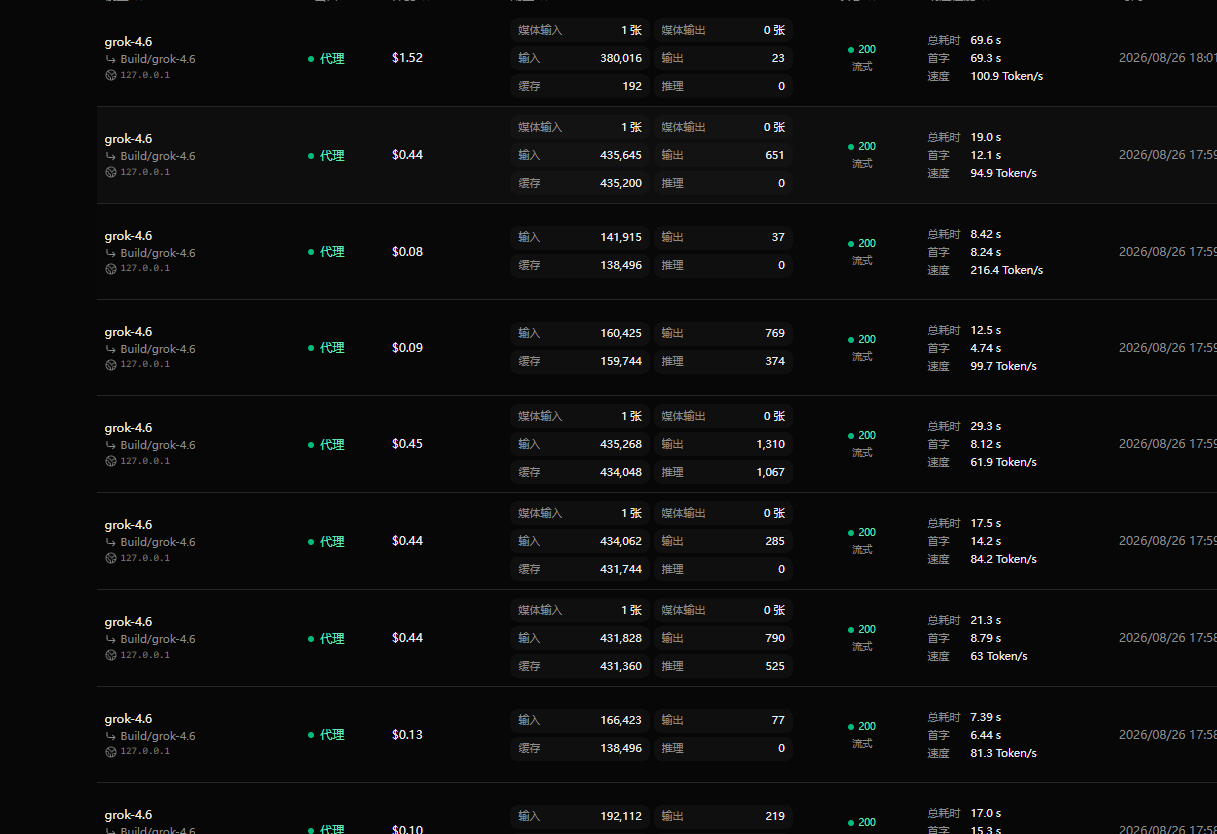Click grok-4.6 model name in the $0.45 row
The image size is (1217, 834).
point(128,428)
